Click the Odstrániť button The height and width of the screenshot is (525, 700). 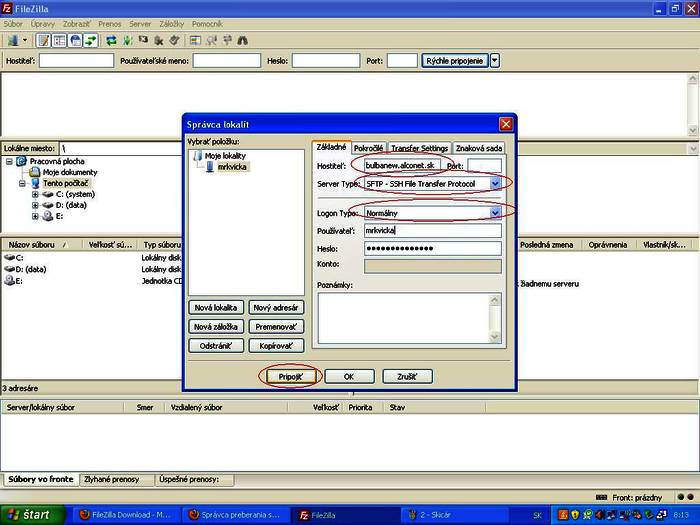click(216, 346)
